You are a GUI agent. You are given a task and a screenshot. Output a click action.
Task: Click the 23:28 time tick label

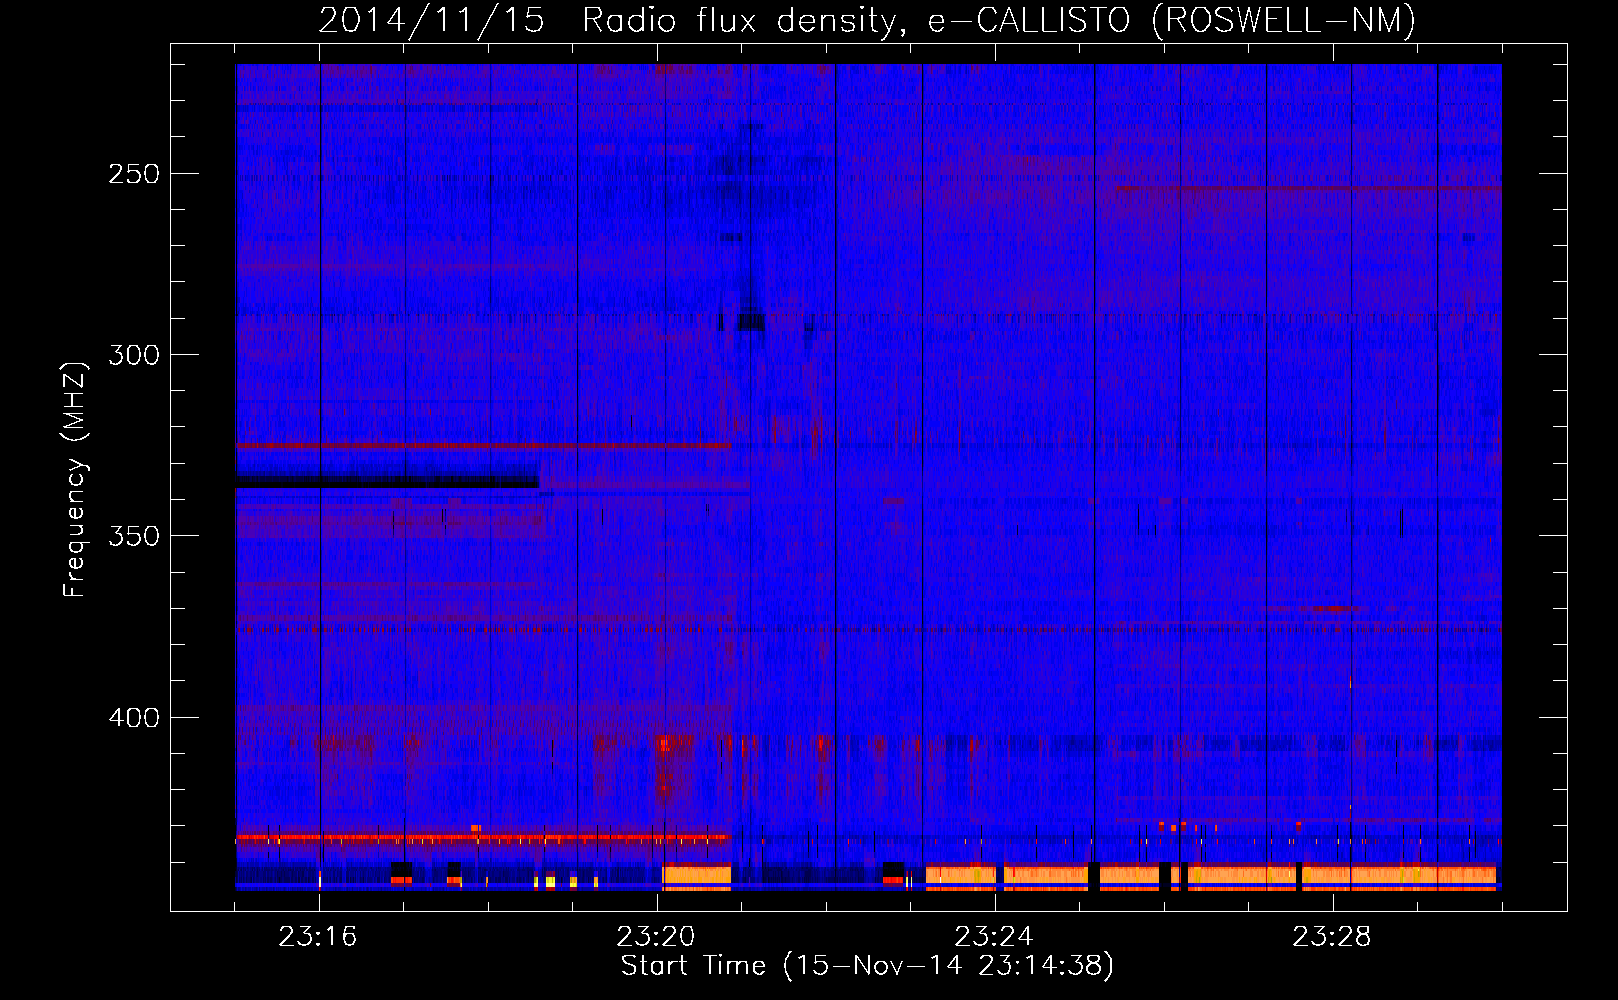[x=1332, y=937]
